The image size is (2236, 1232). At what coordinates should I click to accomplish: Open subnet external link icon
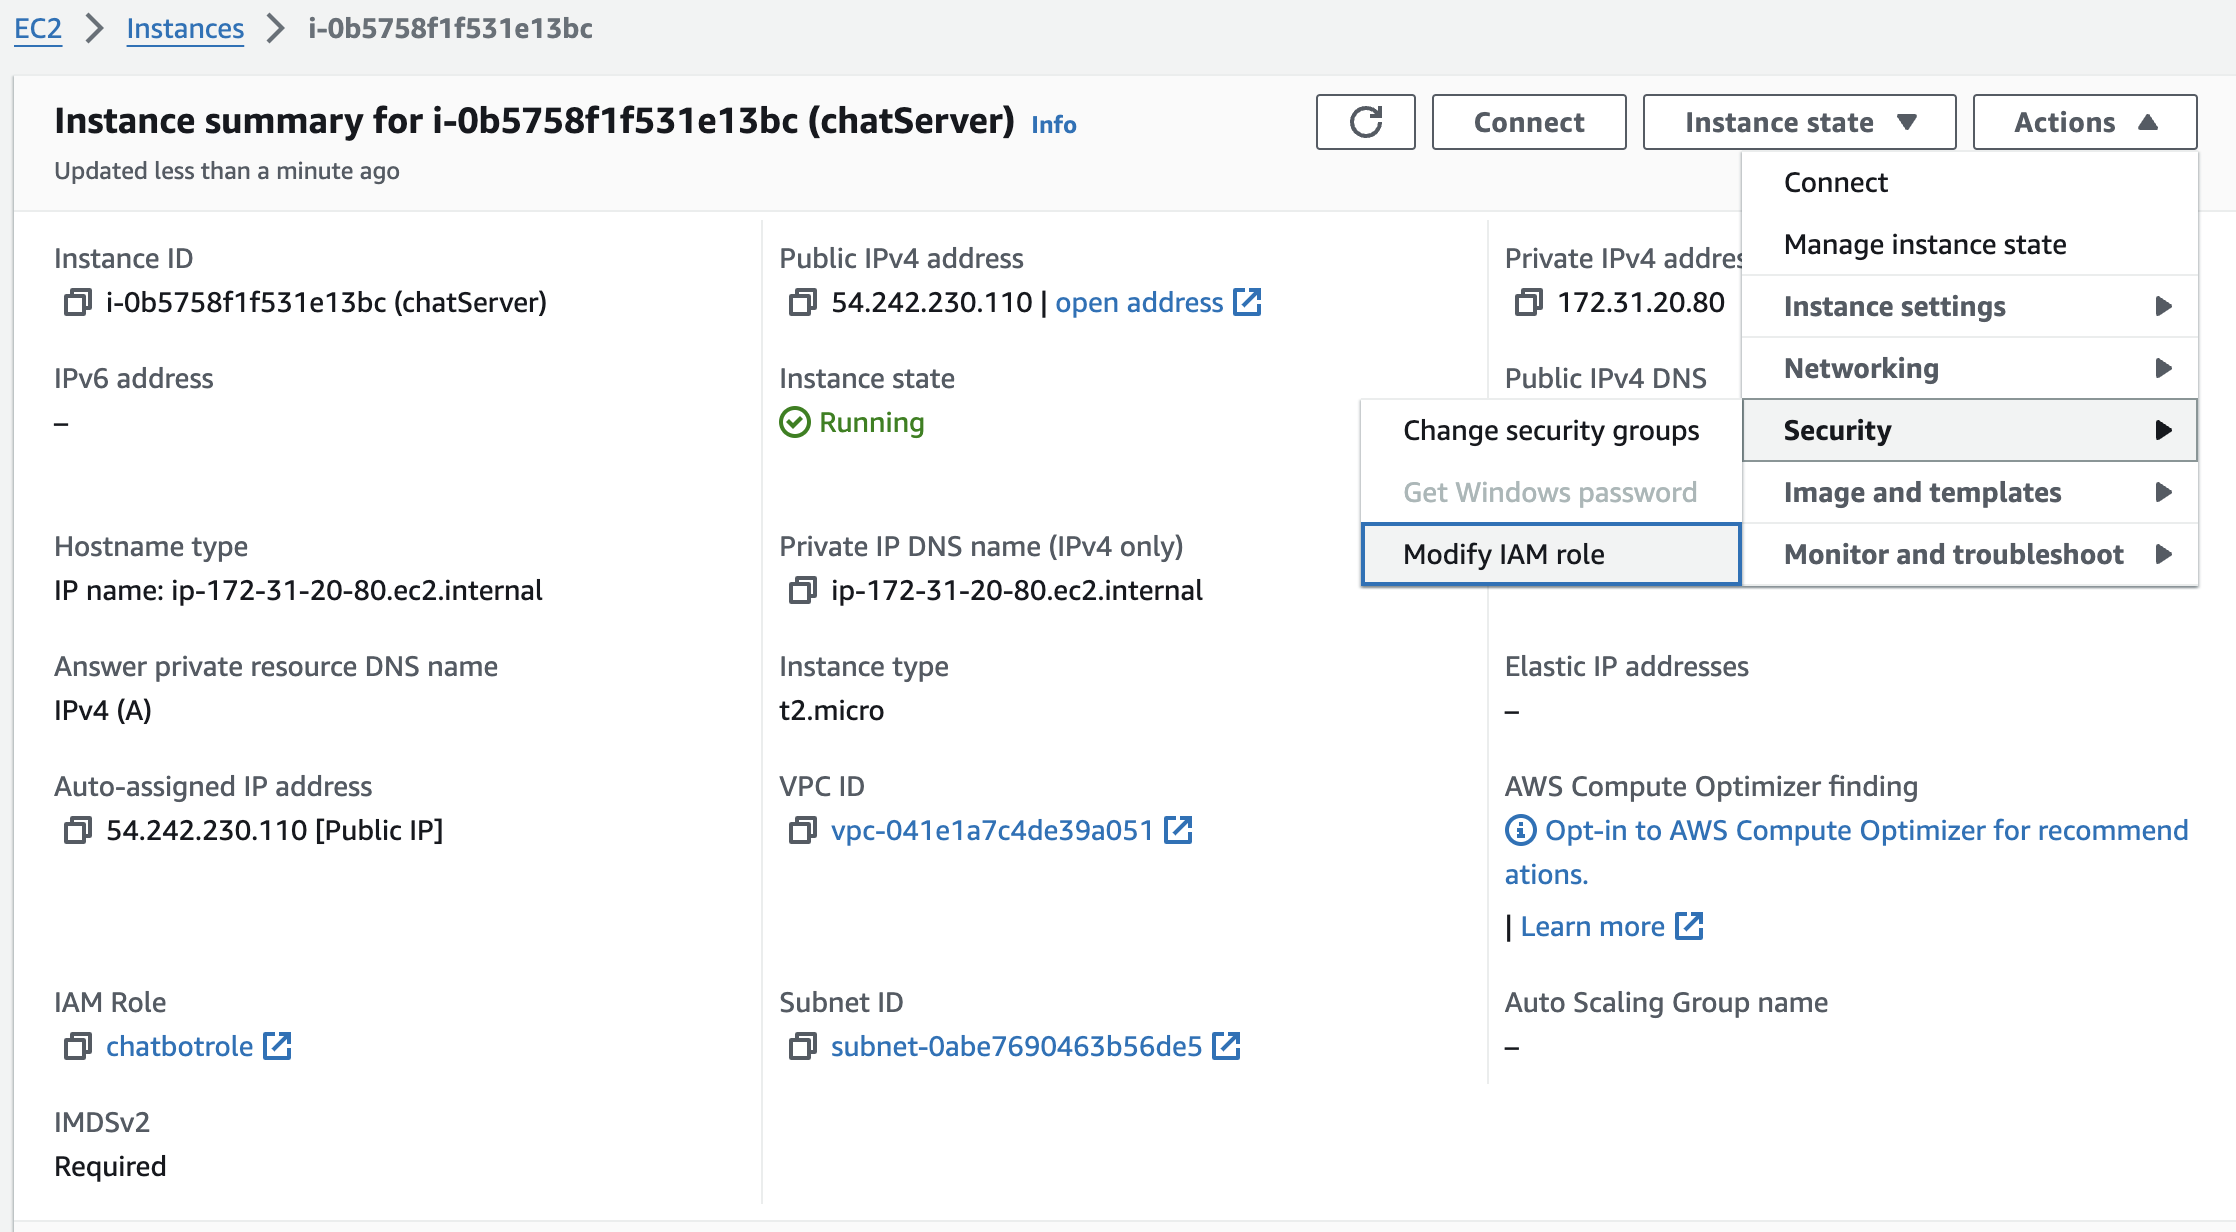(1226, 1046)
